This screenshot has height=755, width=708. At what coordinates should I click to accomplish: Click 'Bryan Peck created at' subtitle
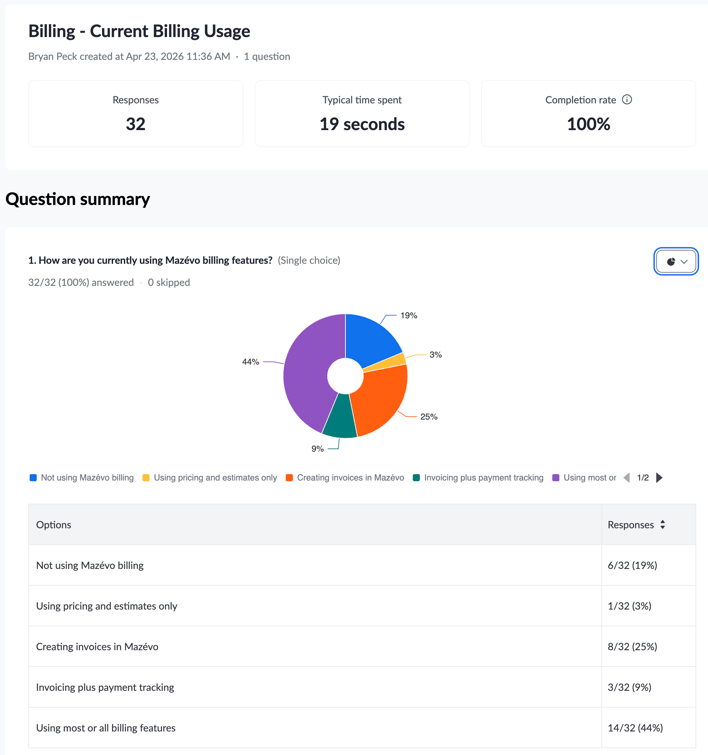pyautogui.click(x=129, y=56)
